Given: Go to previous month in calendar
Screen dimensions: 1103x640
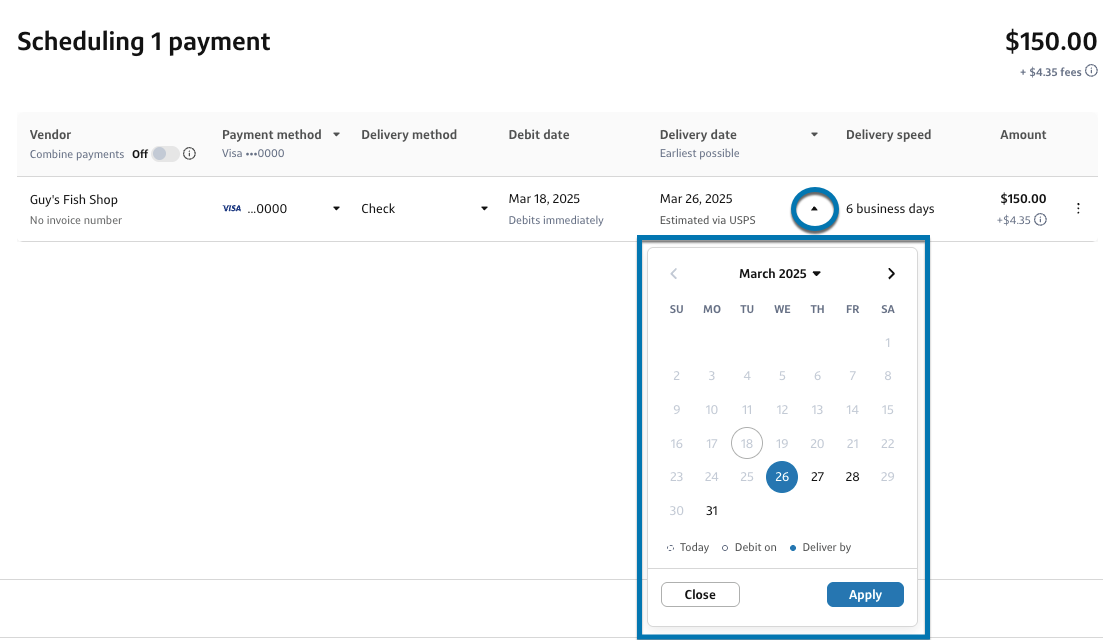Looking at the screenshot, I should [x=674, y=274].
